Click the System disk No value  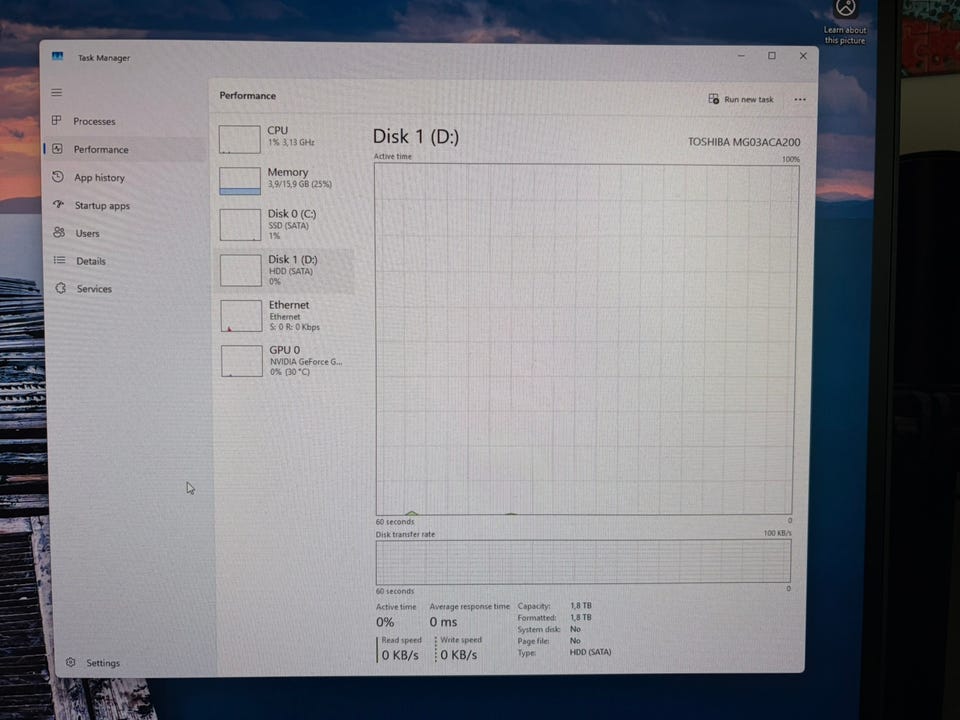[576, 629]
